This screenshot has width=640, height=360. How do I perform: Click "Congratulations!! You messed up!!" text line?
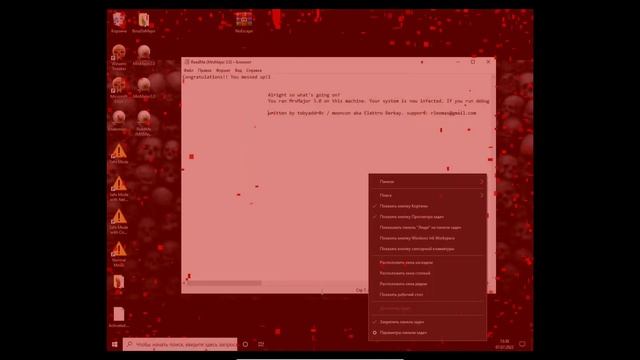tap(227, 77)
